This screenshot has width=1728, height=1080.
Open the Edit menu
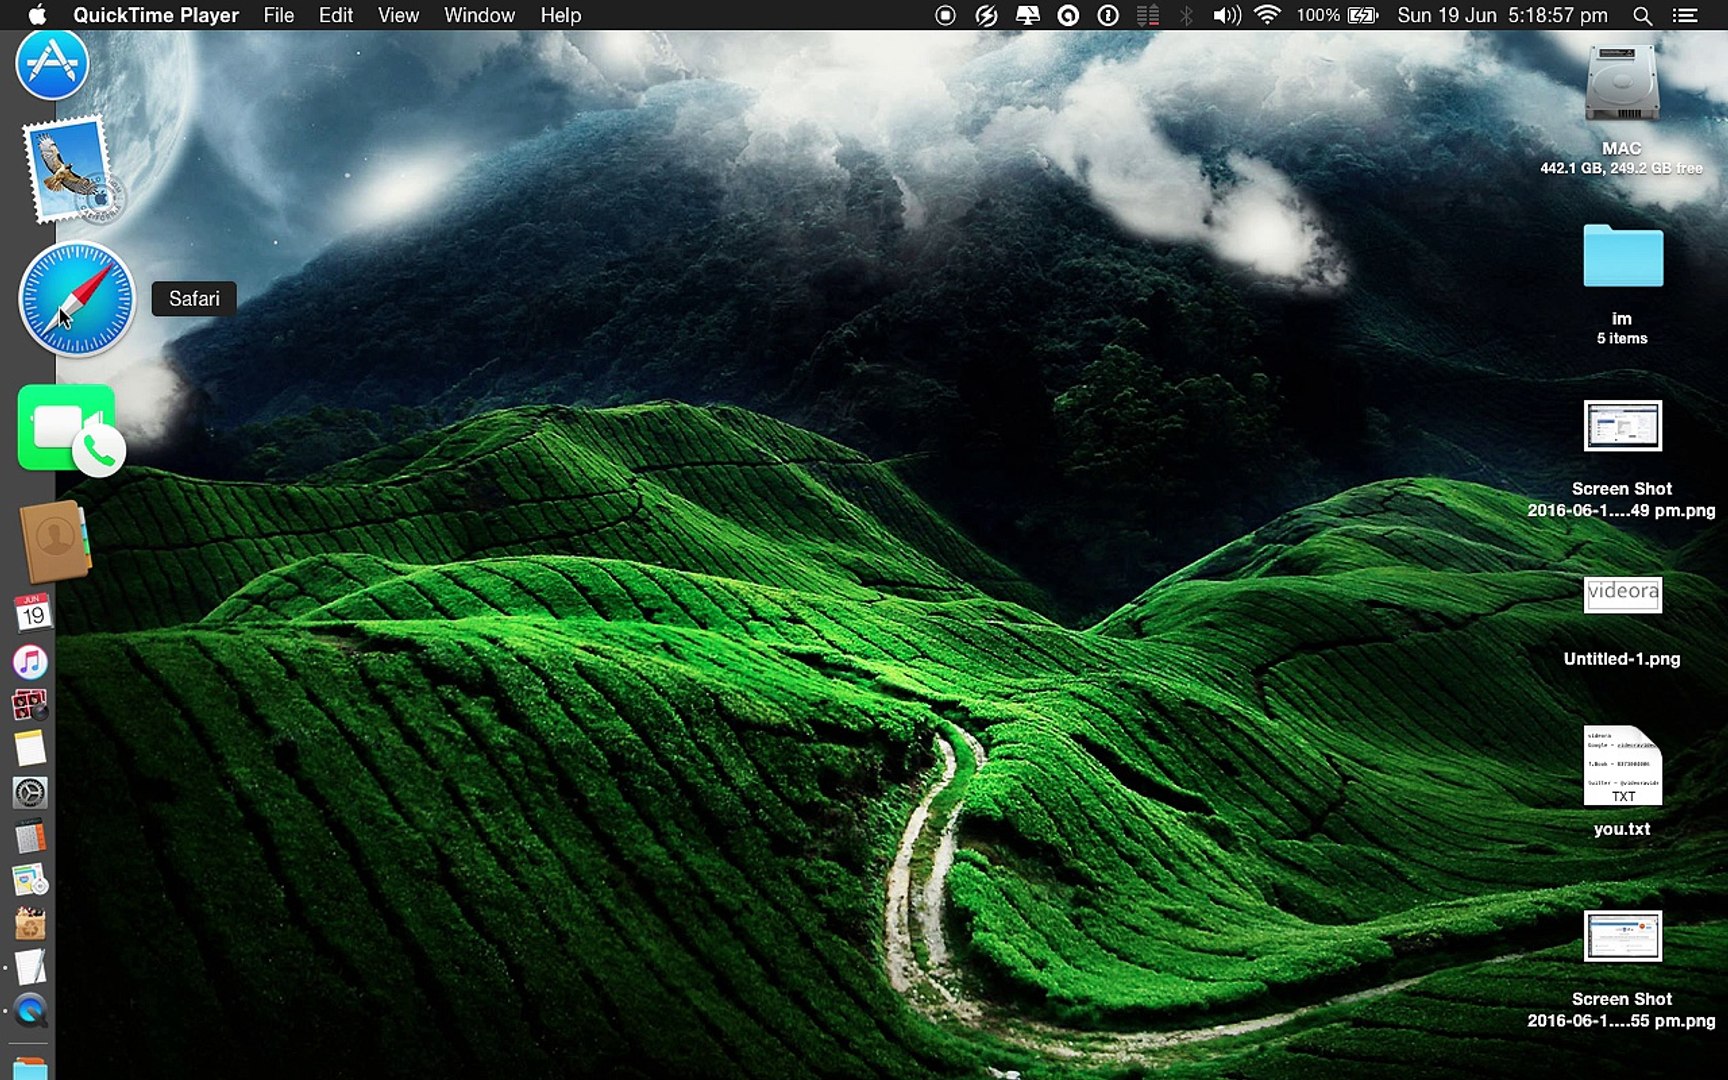click(x=336, y=15)
